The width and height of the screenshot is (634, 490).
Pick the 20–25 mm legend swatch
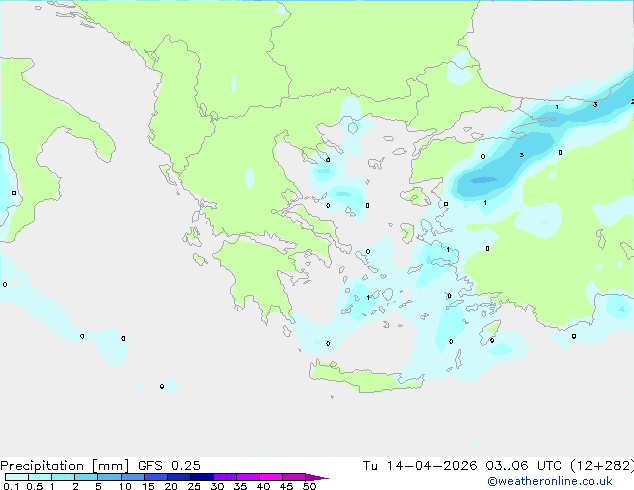point(178,477)
